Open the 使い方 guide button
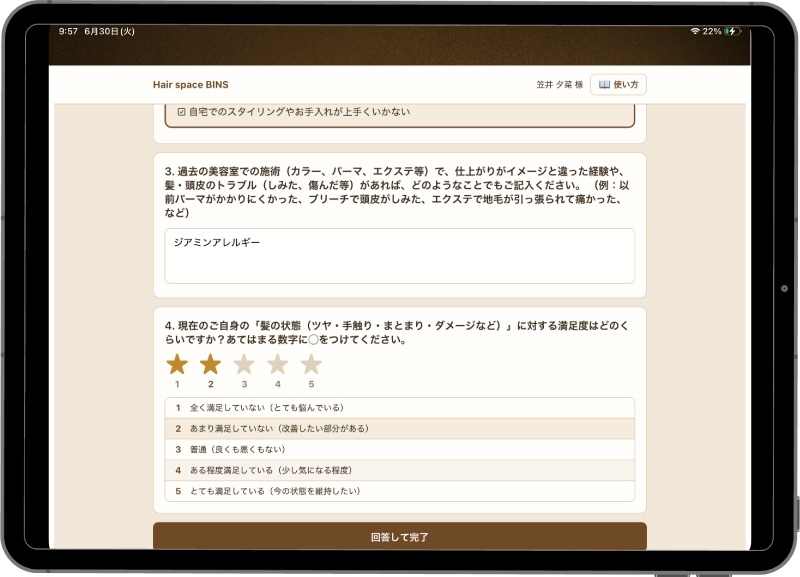800x577 pixels. [618, 85]
